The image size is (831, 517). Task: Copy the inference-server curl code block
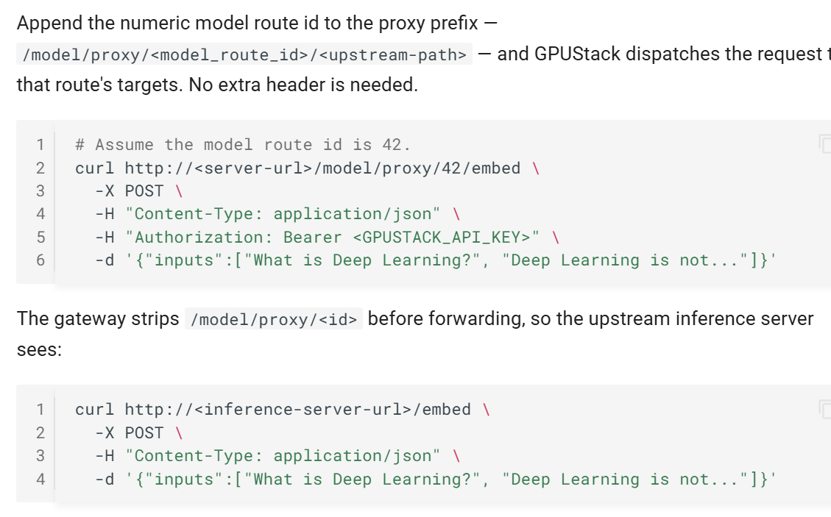click(825, 409)
